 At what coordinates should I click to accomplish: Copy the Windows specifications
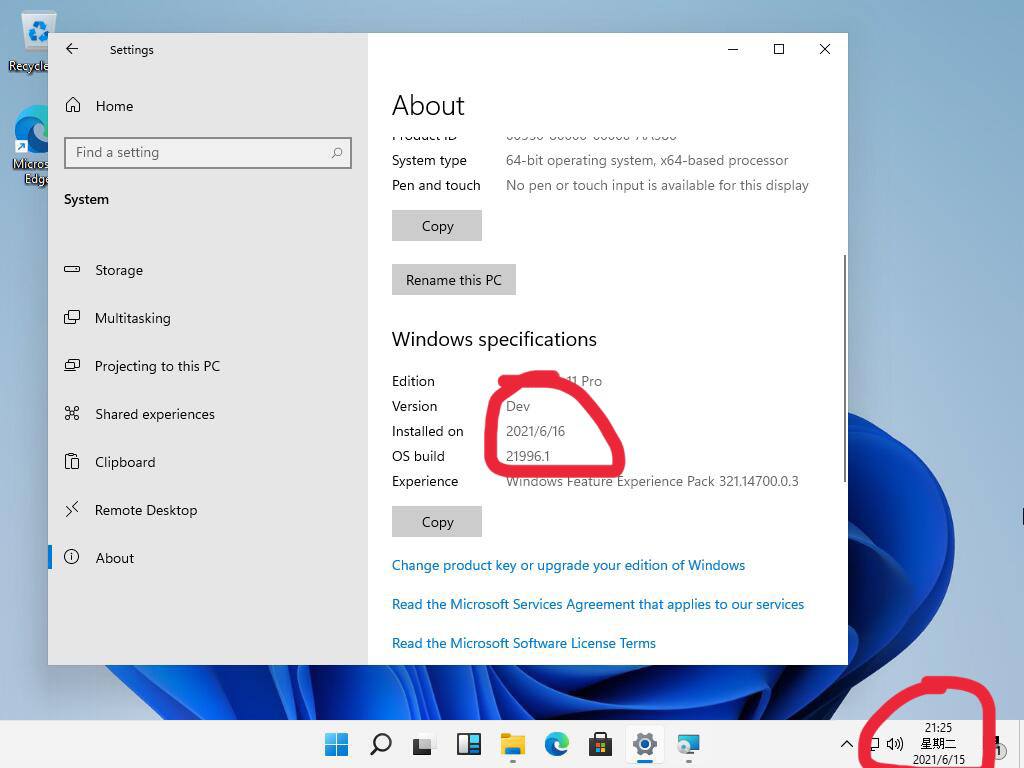437,521
